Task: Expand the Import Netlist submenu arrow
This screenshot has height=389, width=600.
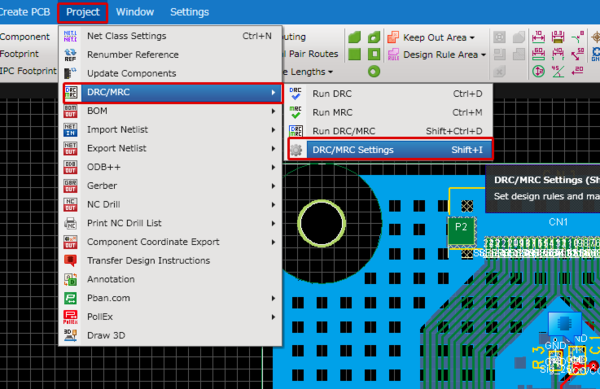Action: coord(273,130)
